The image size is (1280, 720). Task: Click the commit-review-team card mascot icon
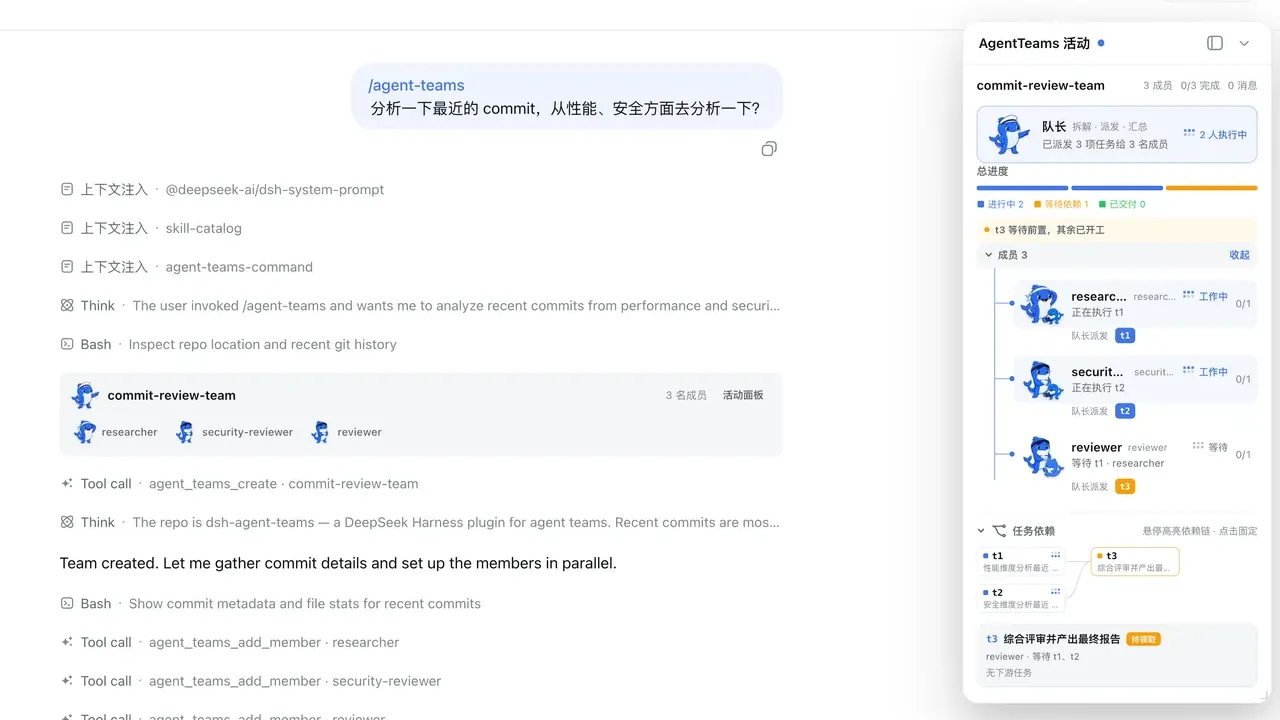(85, 395)
